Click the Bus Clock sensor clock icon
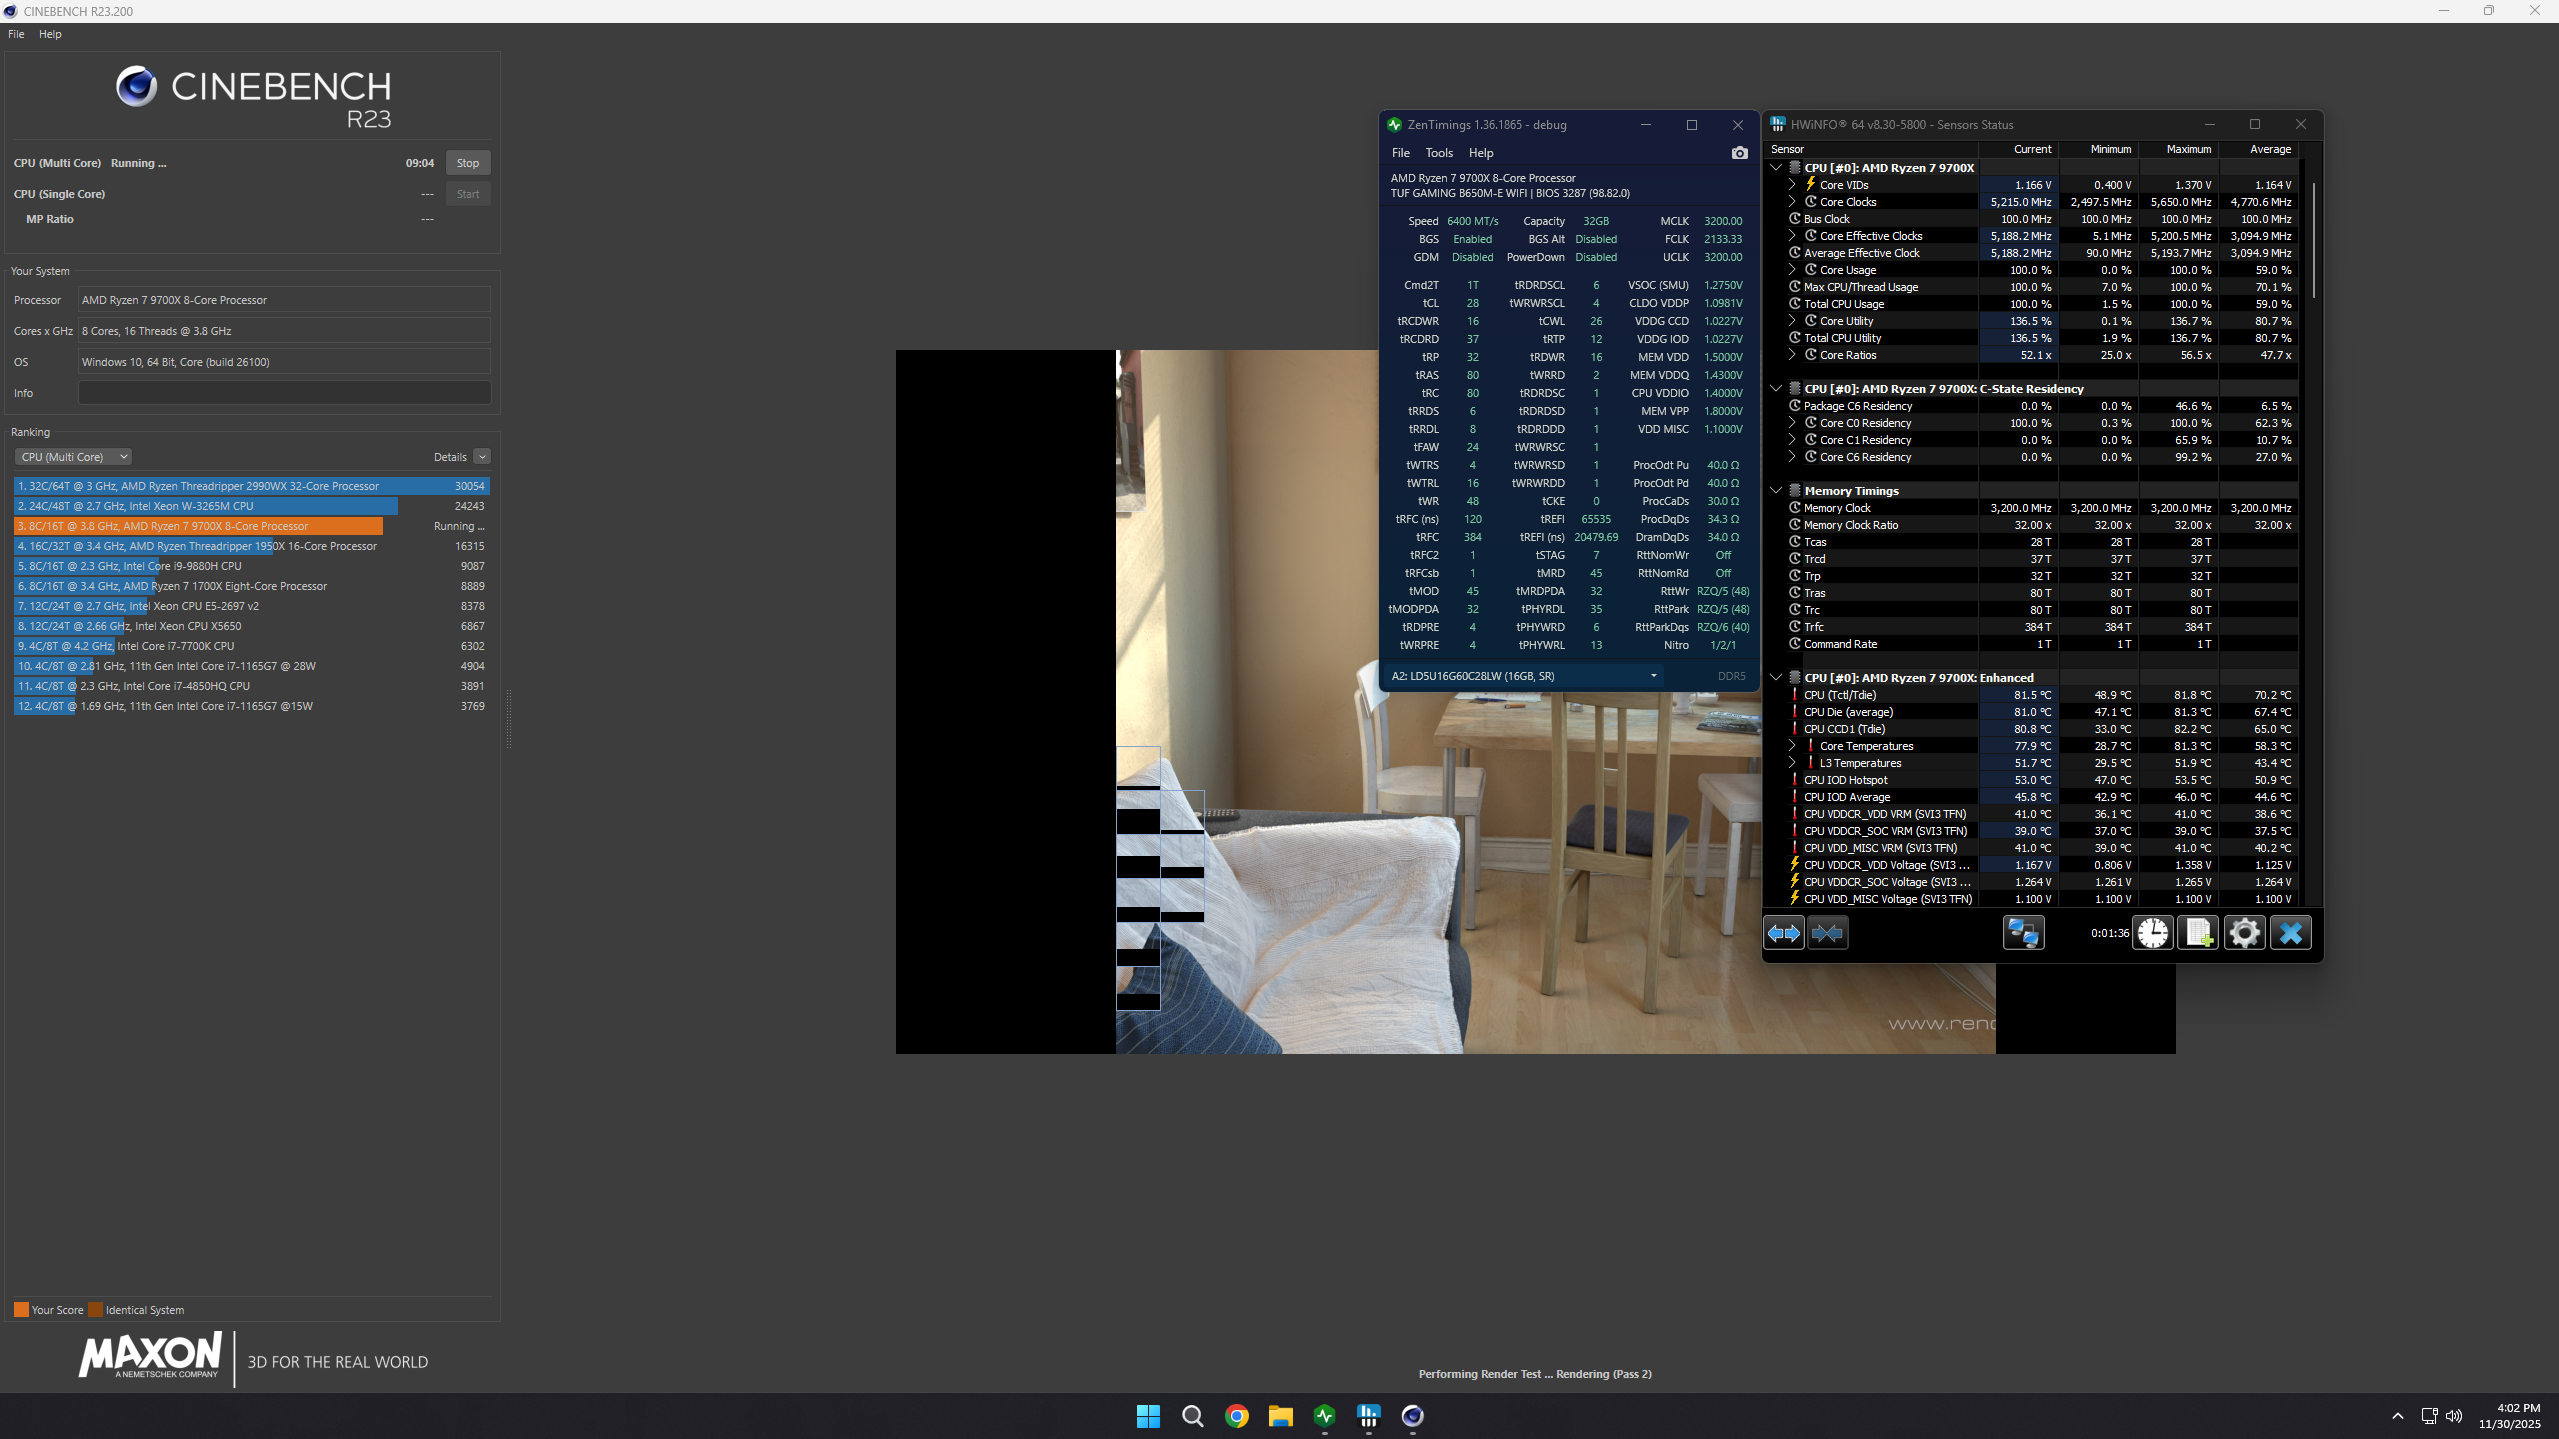This screenshot has height=1439, width=2559. pos(1795,219)
